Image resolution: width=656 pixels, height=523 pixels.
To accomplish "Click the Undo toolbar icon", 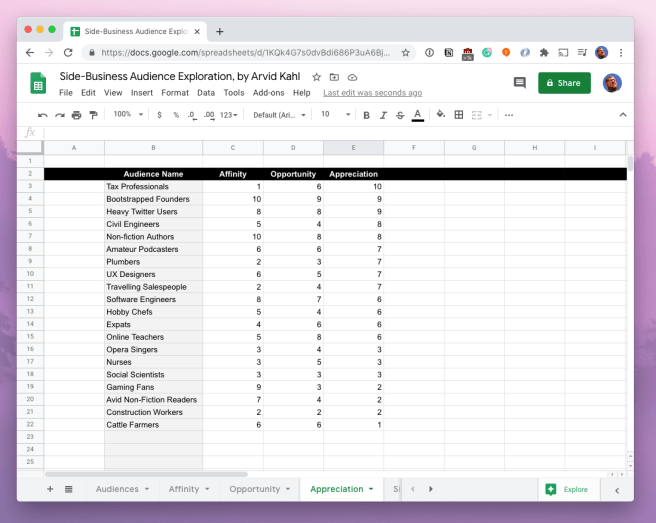I will click(43, 115).
